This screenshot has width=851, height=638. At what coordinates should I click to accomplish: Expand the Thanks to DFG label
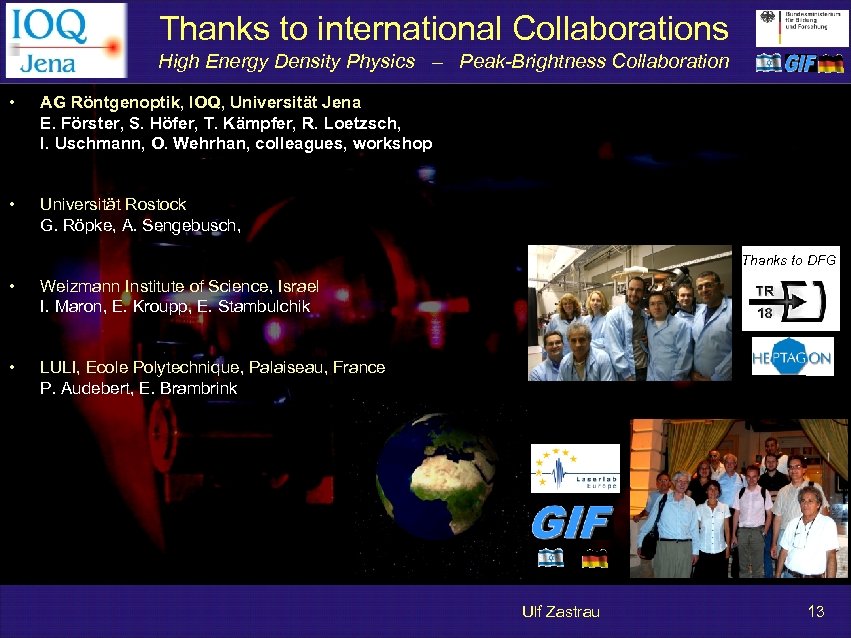click(x=791, y=259)
